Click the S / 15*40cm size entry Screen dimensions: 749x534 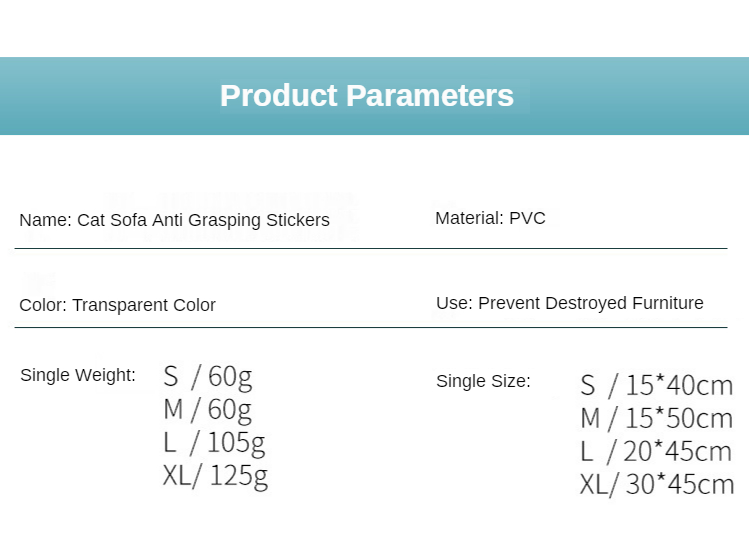[x=656, y=385]
